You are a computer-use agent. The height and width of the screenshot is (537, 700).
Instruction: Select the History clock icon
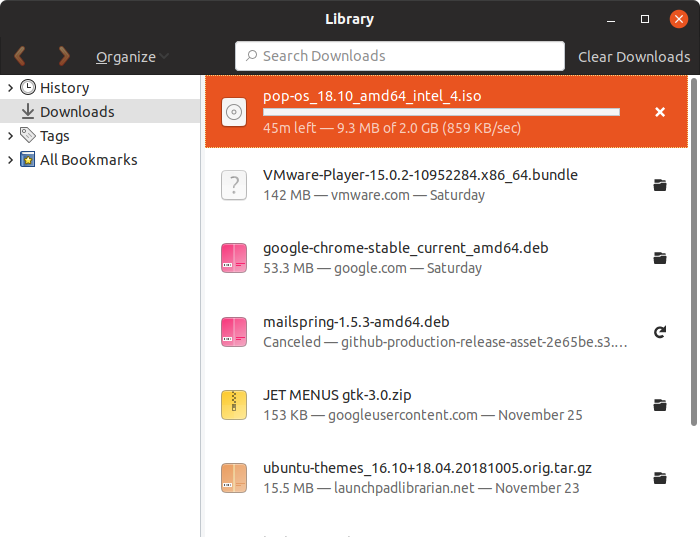(28, 87)
